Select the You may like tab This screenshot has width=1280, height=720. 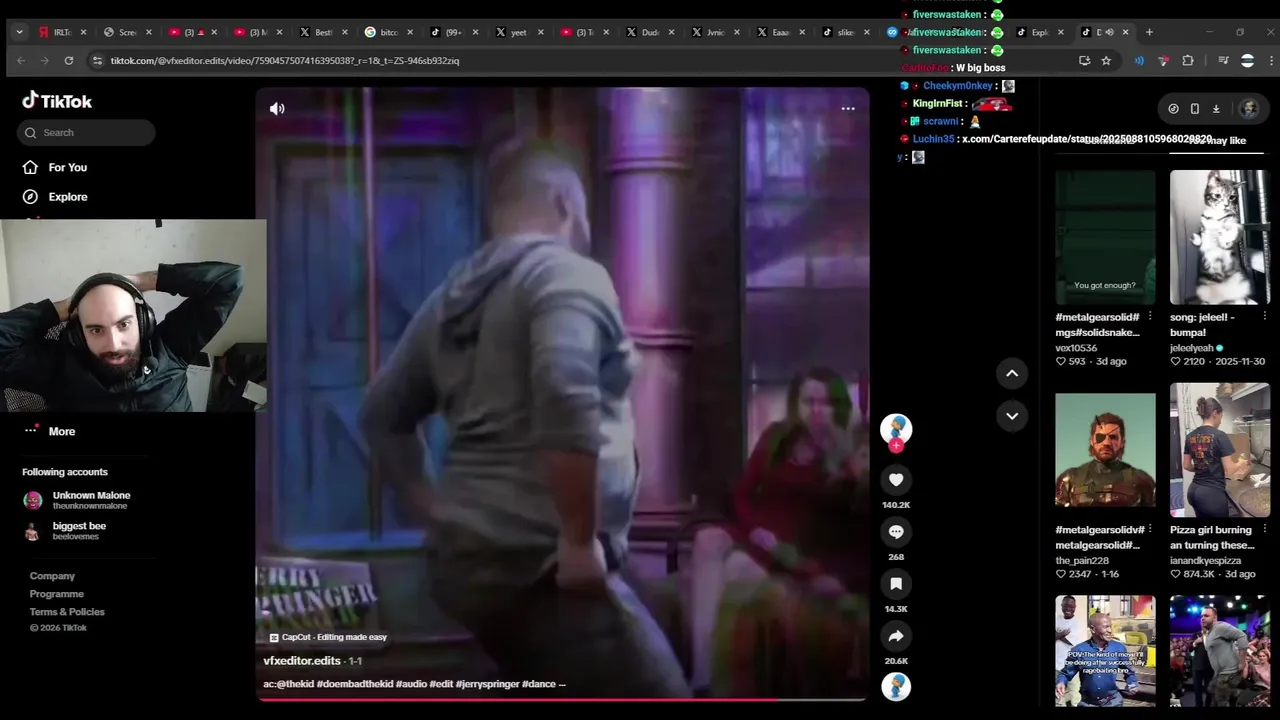(1217, 141)
